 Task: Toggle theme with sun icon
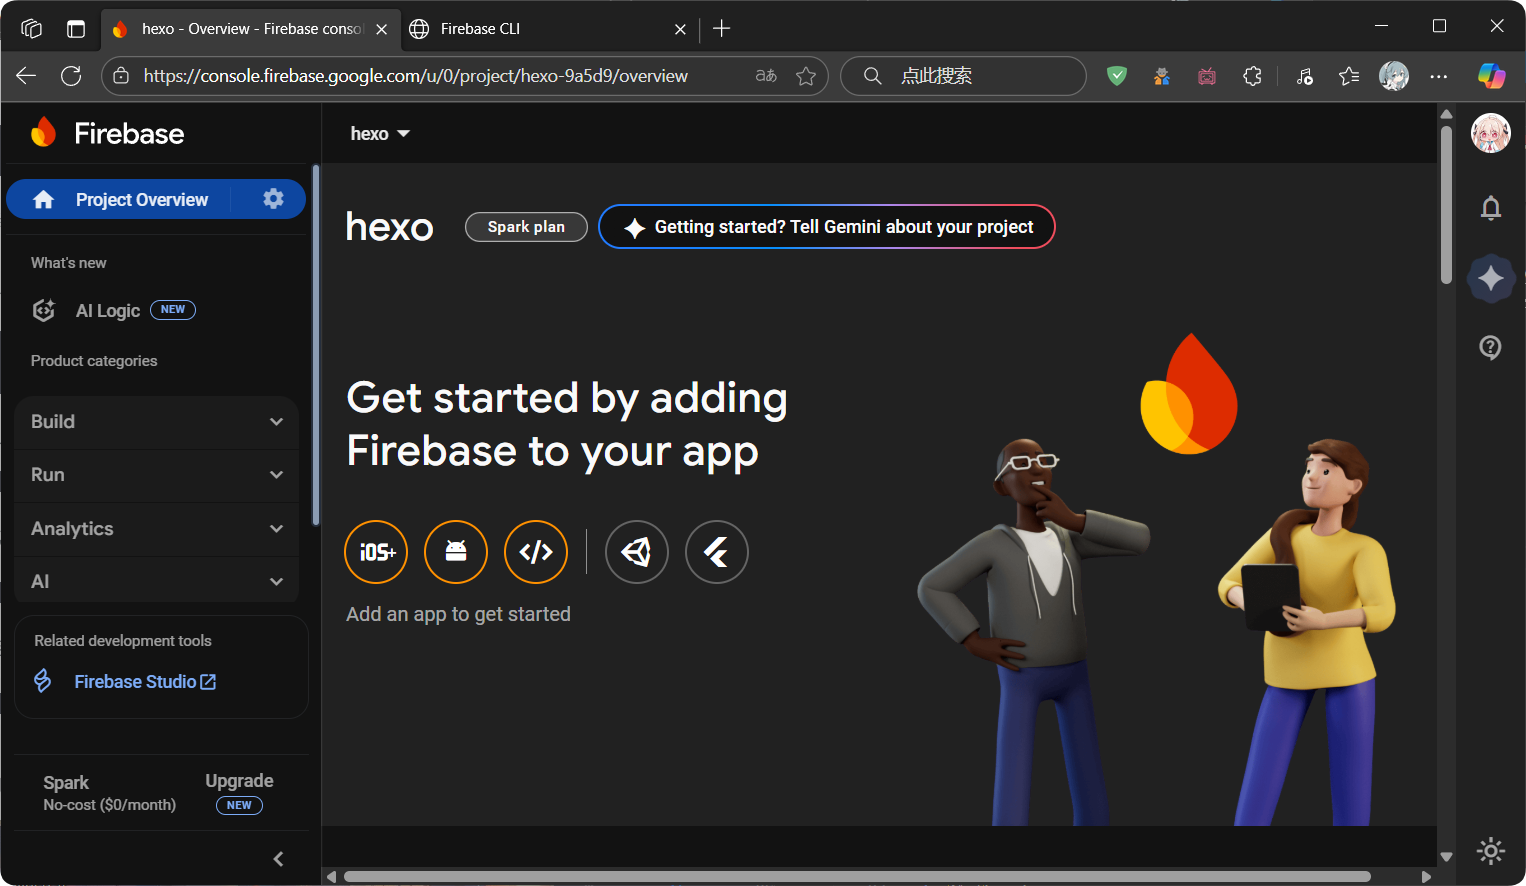click(x=1491, y=851)
